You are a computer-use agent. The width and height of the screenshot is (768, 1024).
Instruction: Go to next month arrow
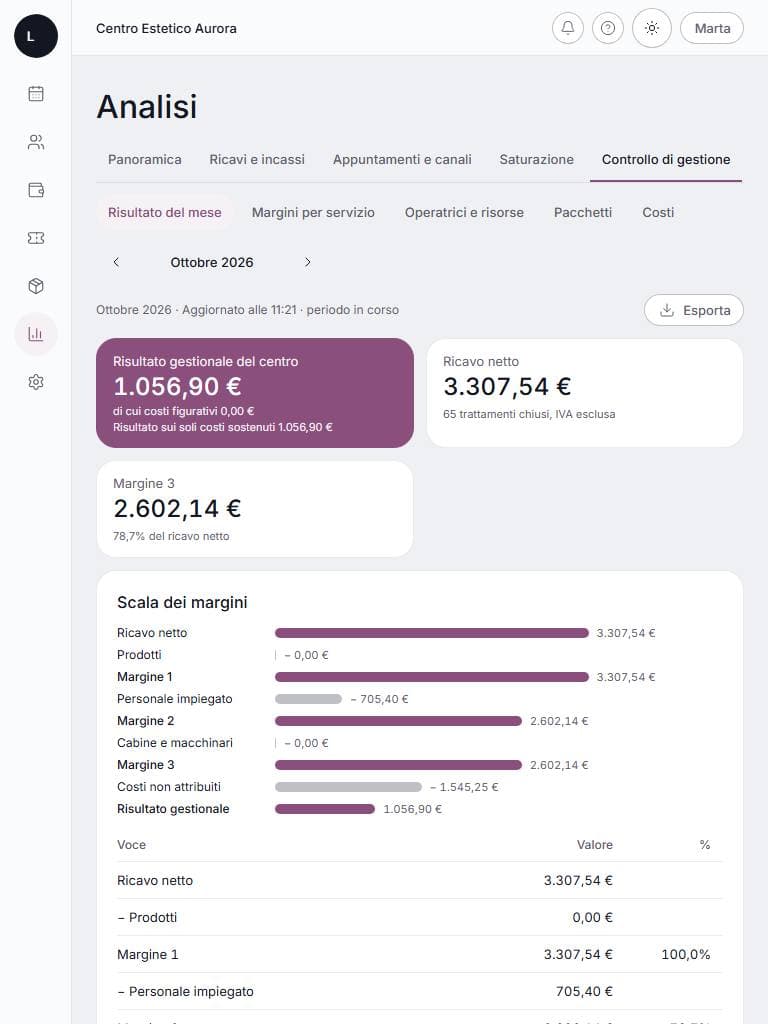(x=308, y=262)
